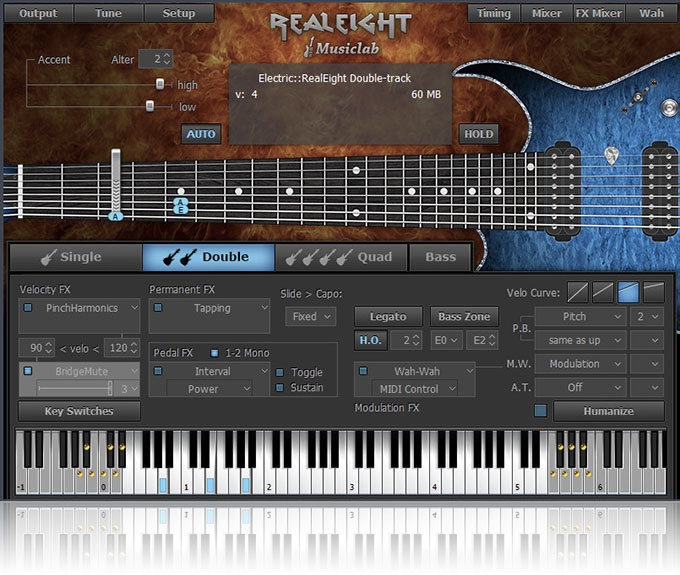Enable the Toggle pedal checkbox
Screen dimensions: 680x575
280,372
